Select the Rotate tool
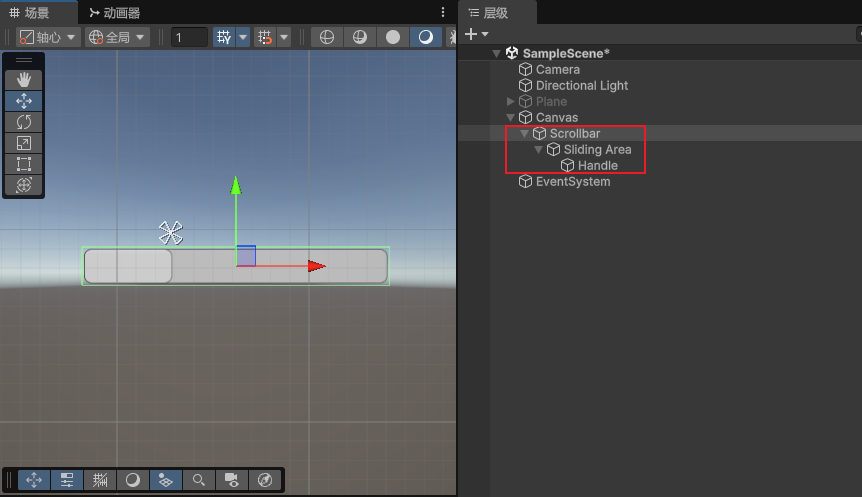This screenshot has height=497, width=862. (24, 122)
